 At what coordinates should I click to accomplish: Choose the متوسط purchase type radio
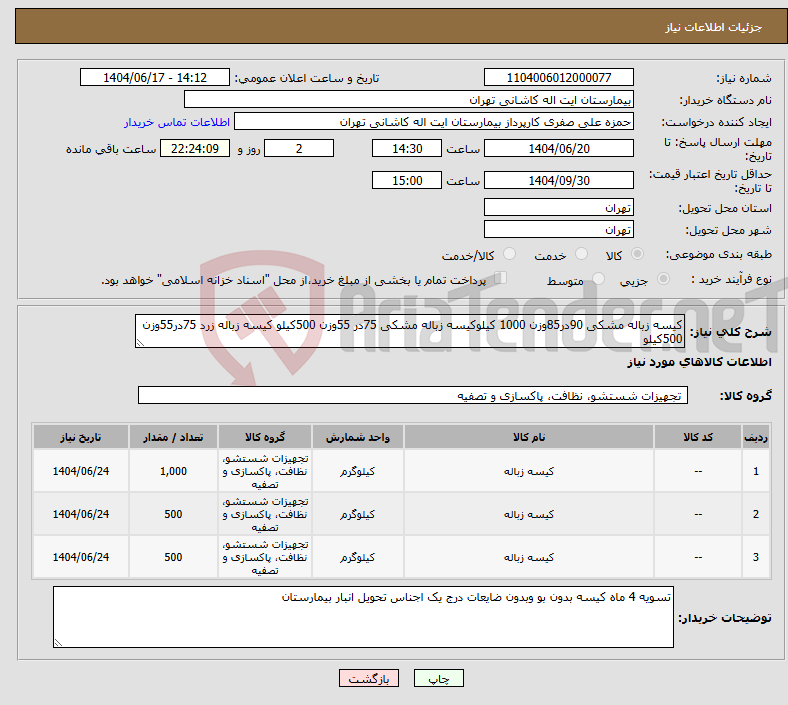[599, 280]
